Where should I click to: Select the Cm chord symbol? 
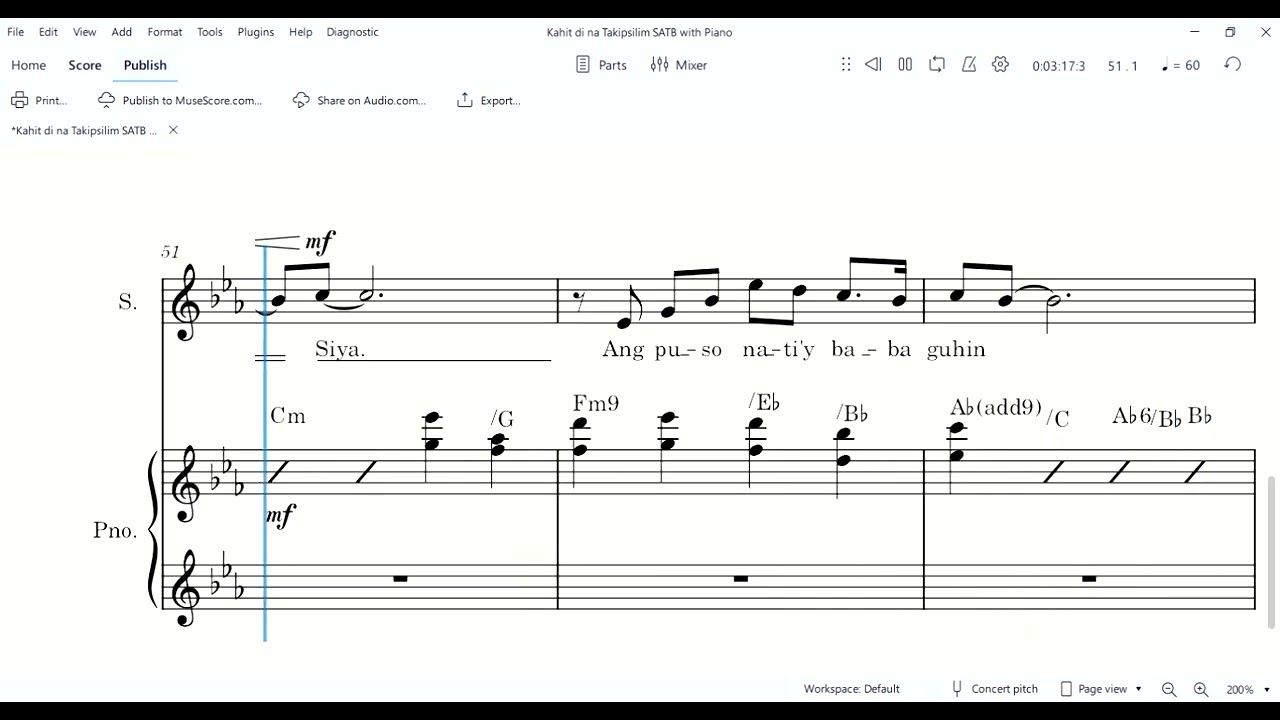[288, 416]
